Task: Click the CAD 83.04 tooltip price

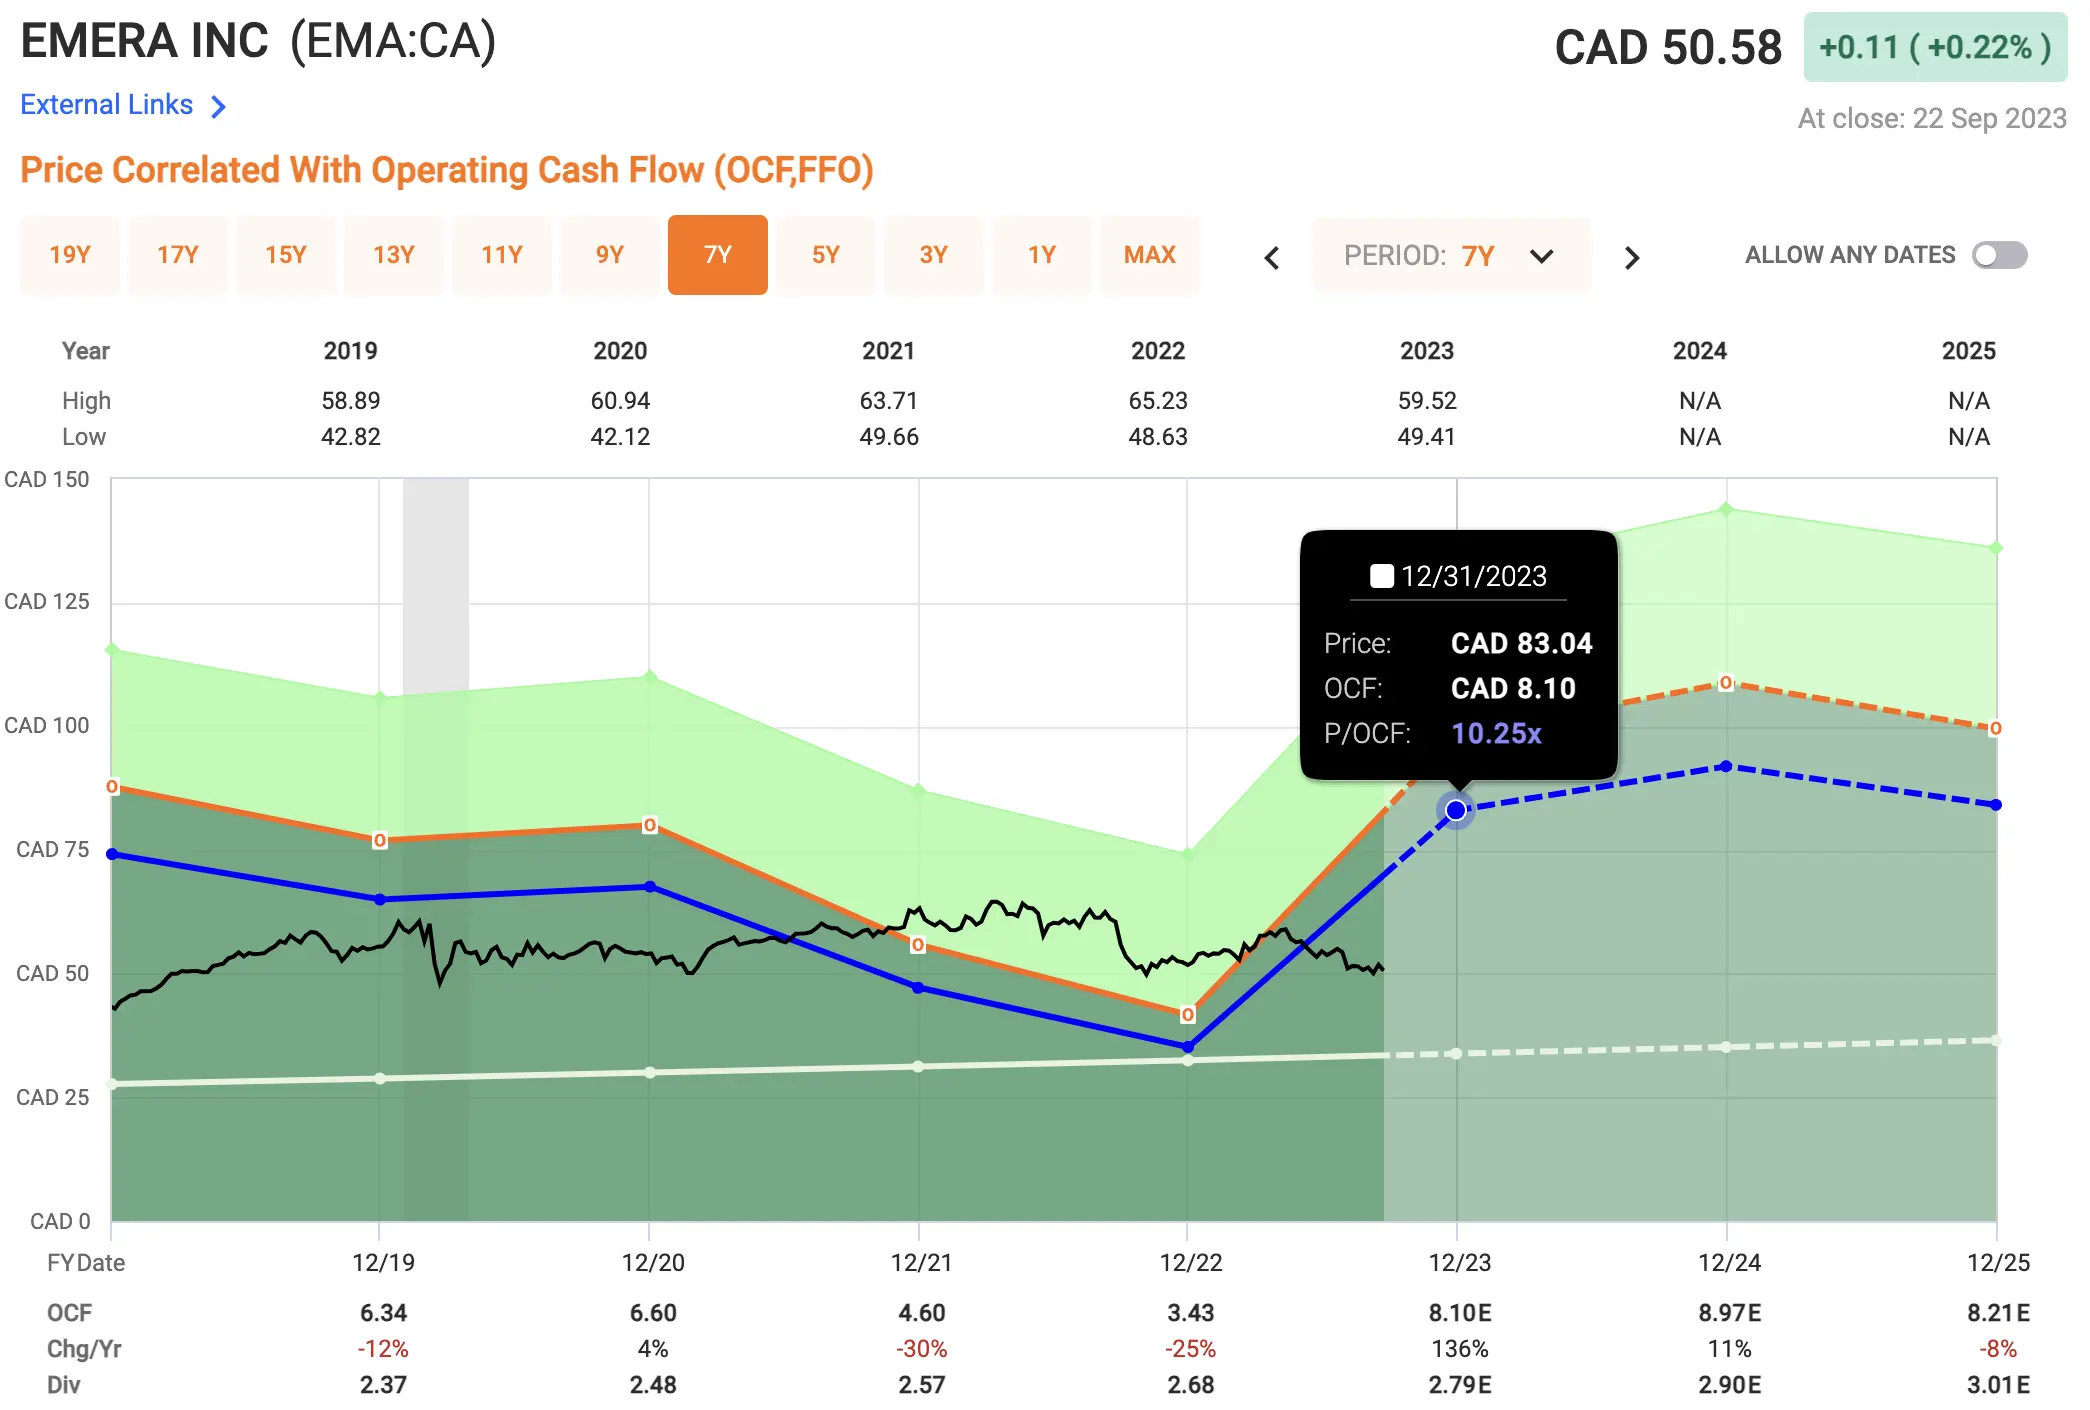Action: 1521,643
